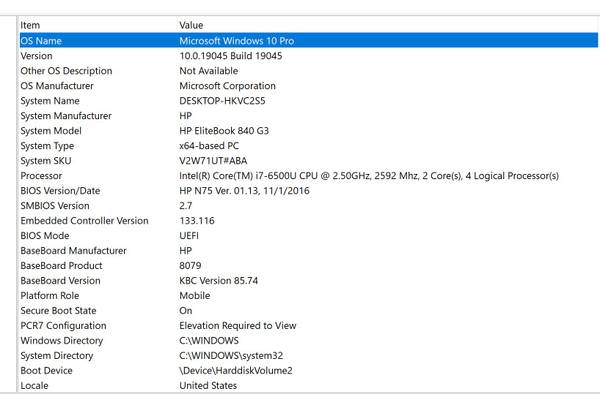
Task: Click the UEFI value
Action: point(189,236)
